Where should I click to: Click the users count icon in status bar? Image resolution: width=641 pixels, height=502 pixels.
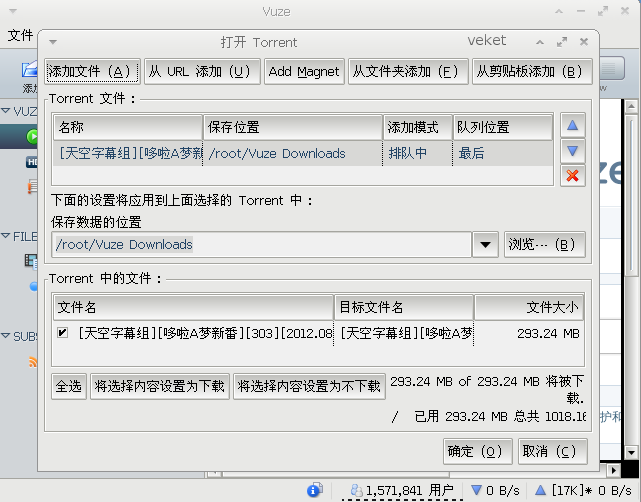pyautogui.click(x=356, y=490)
